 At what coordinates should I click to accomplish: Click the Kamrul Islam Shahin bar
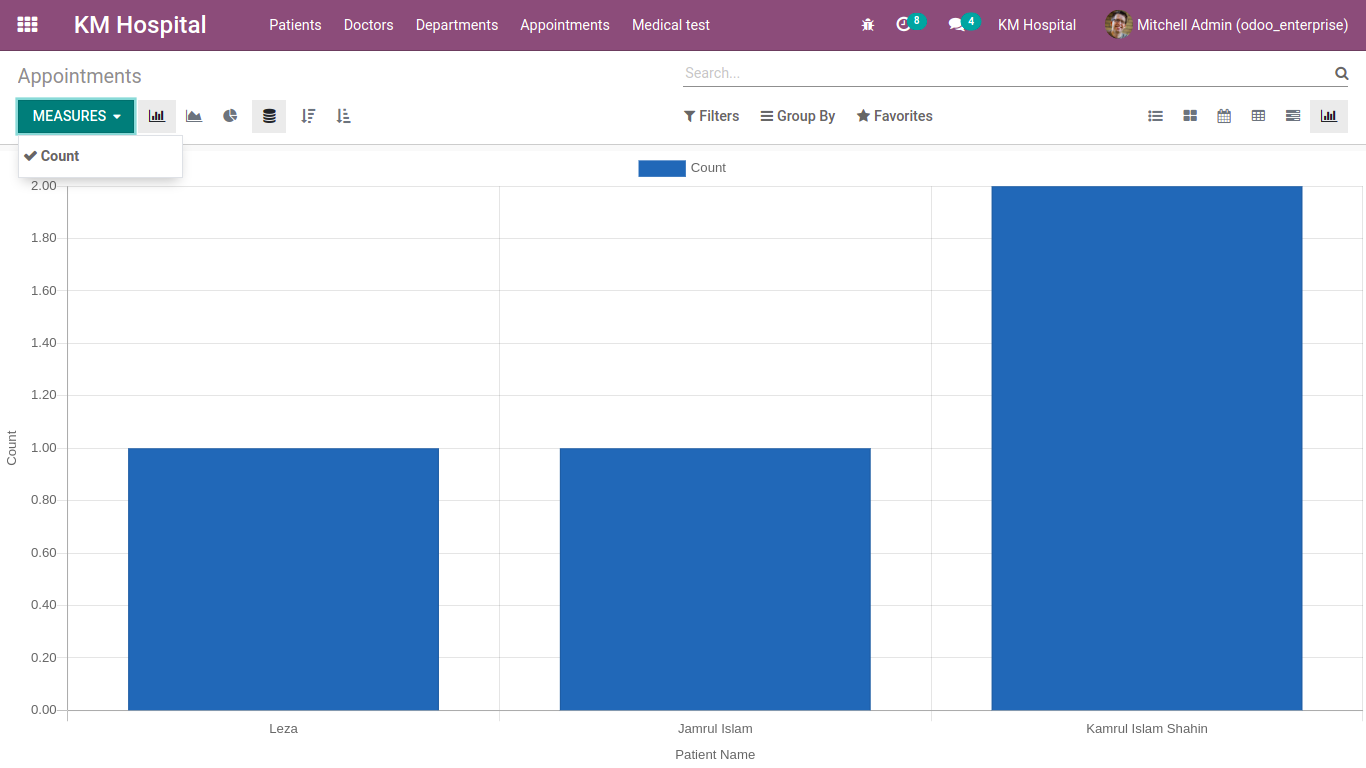click(x=1147, y=448)
